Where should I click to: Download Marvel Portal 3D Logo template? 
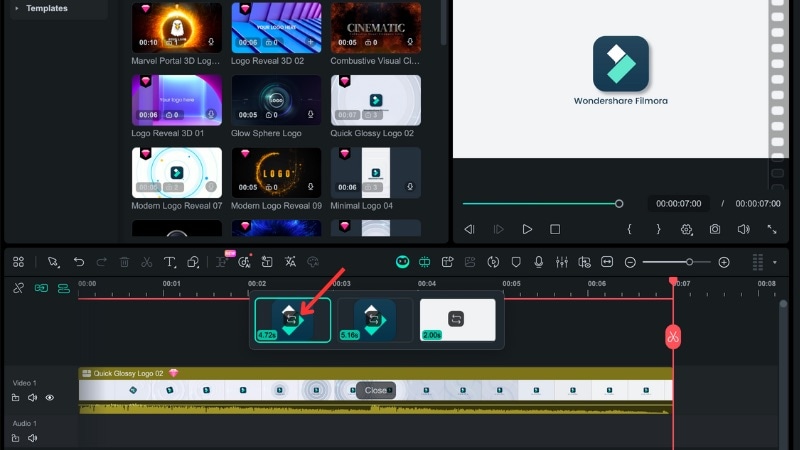coord(211,42)
